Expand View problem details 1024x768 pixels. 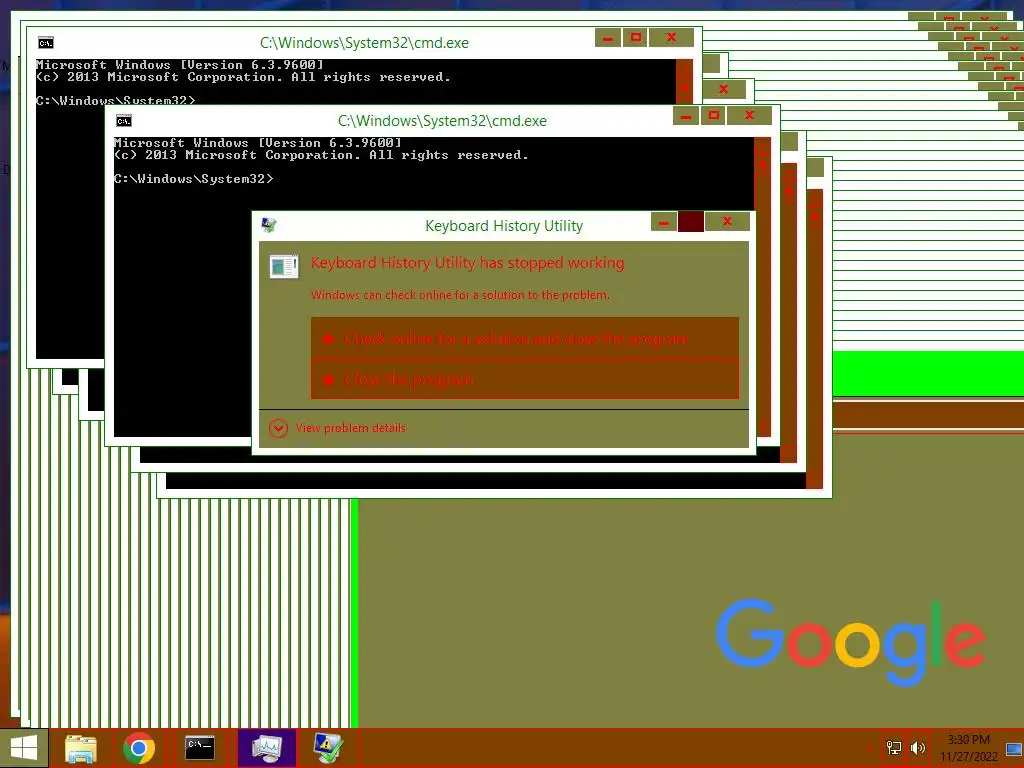(338, 428)
